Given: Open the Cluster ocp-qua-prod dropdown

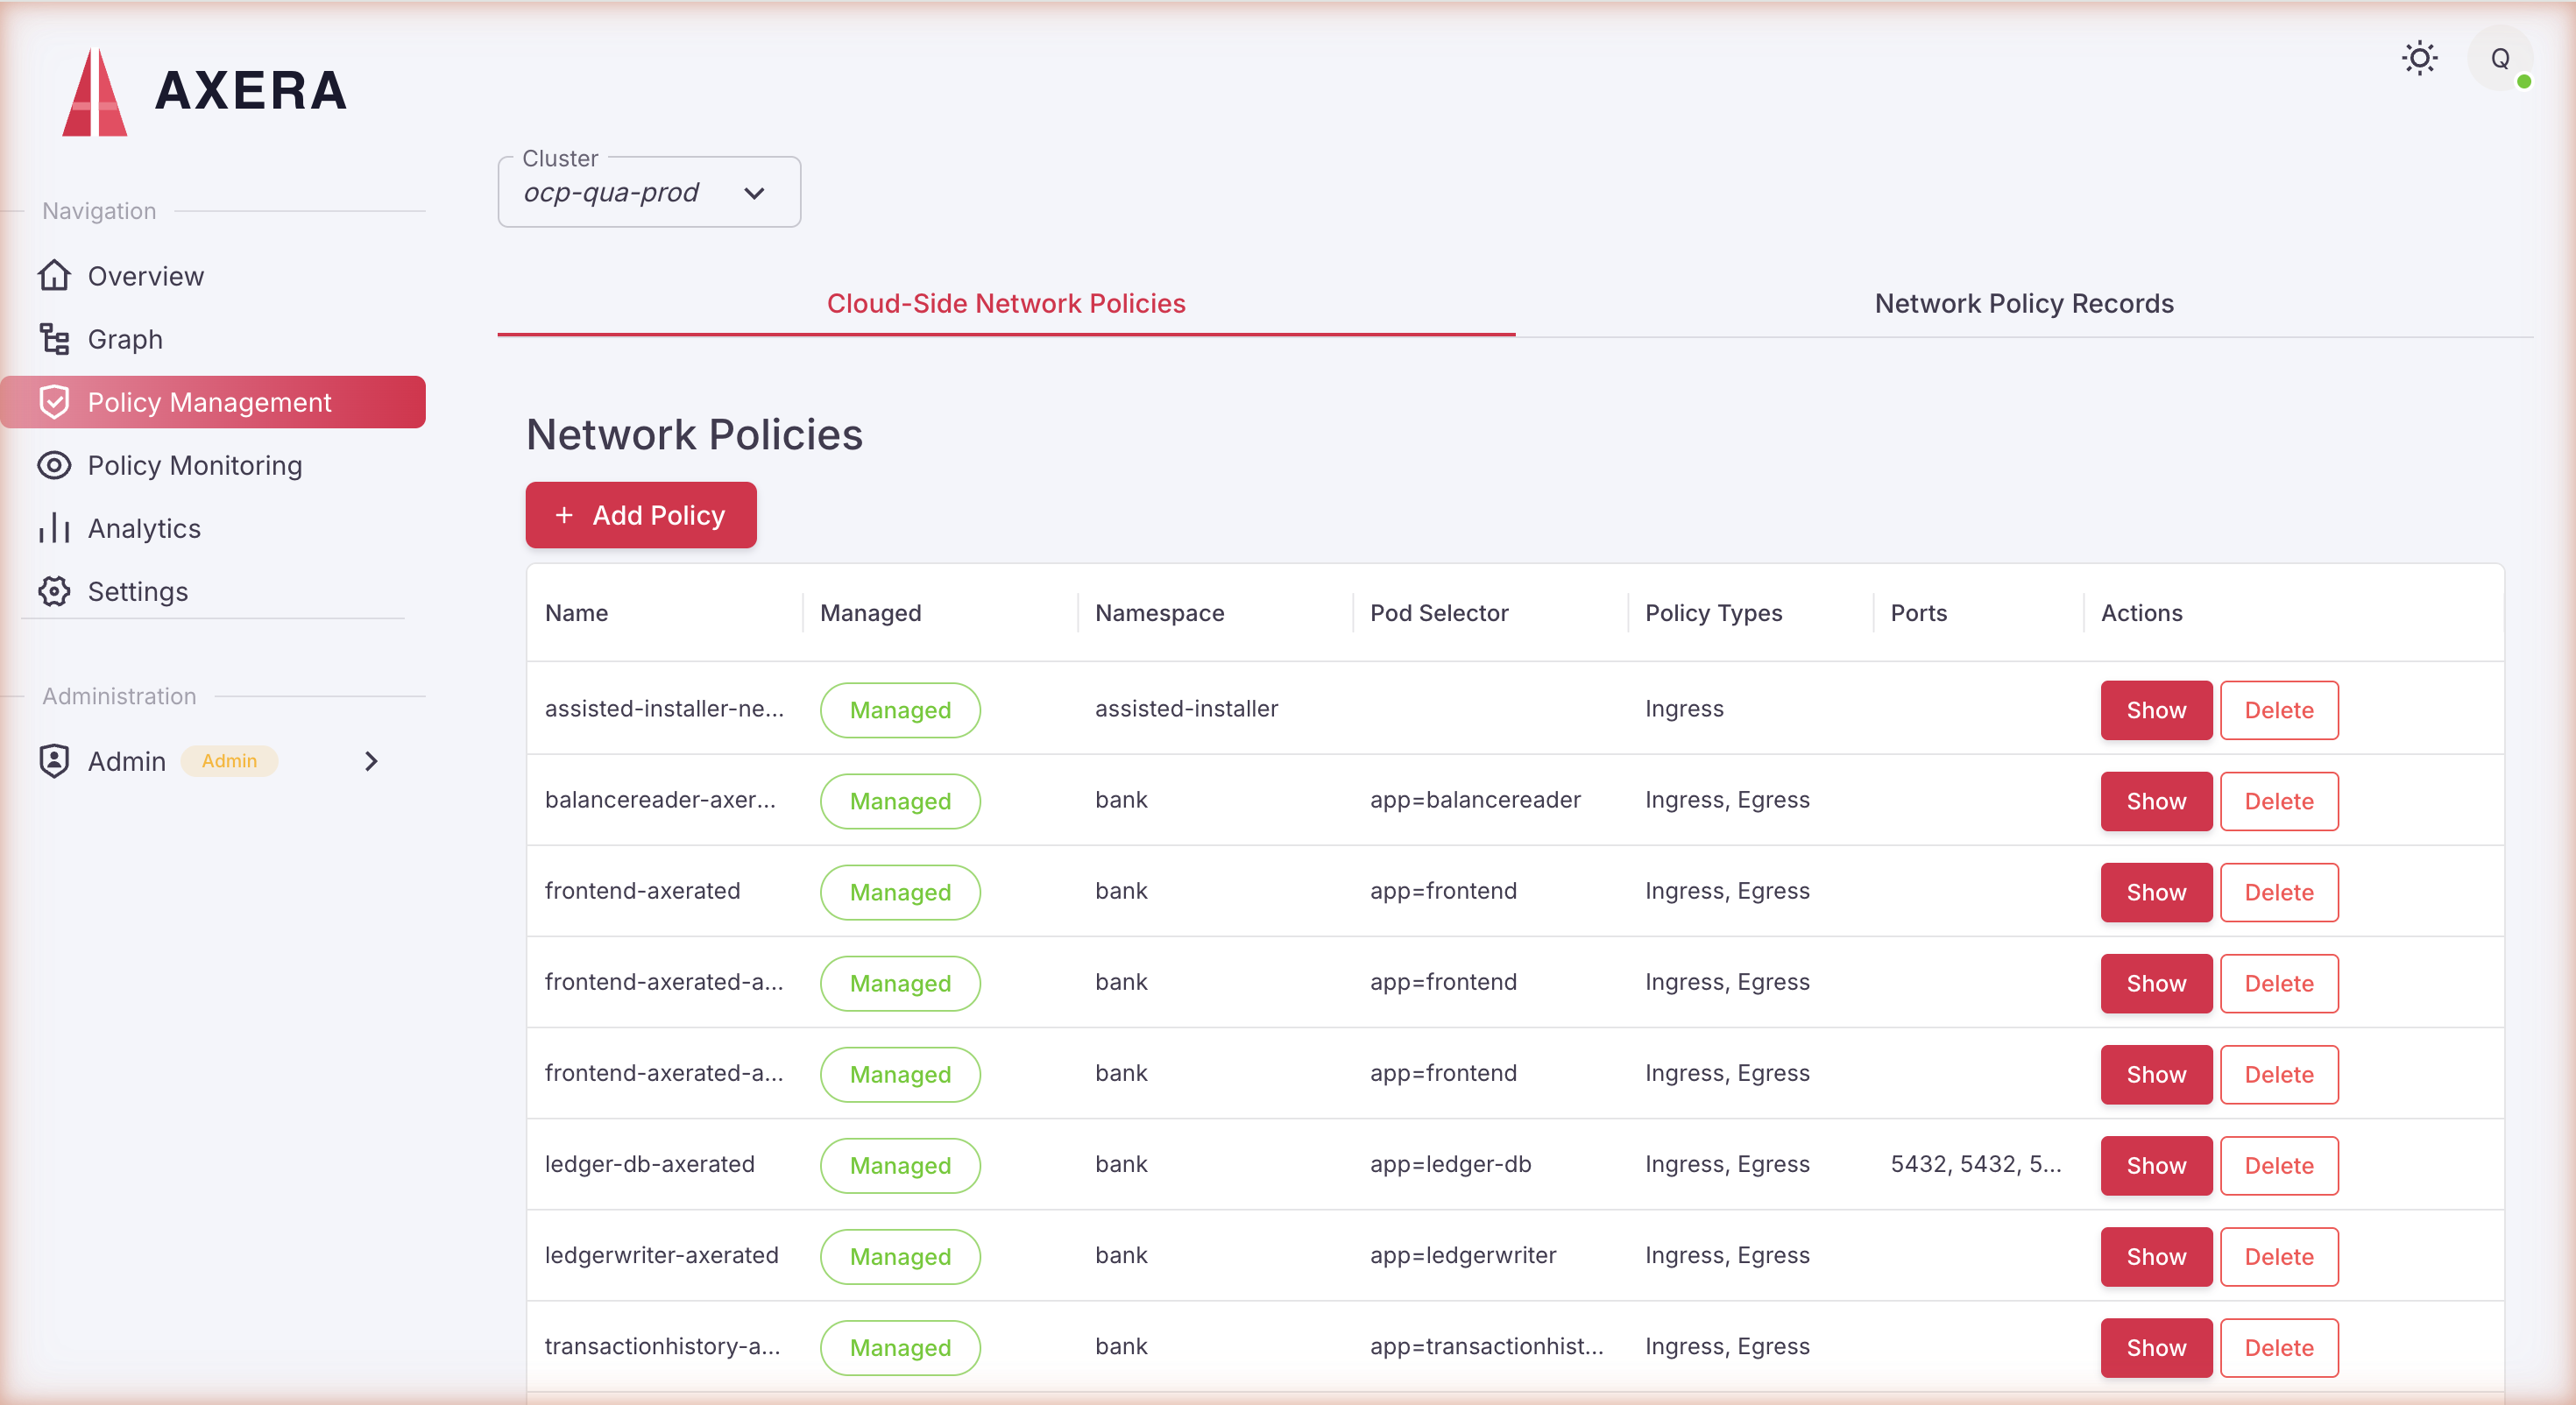Looking at the screenshot, I should point(649,192).
